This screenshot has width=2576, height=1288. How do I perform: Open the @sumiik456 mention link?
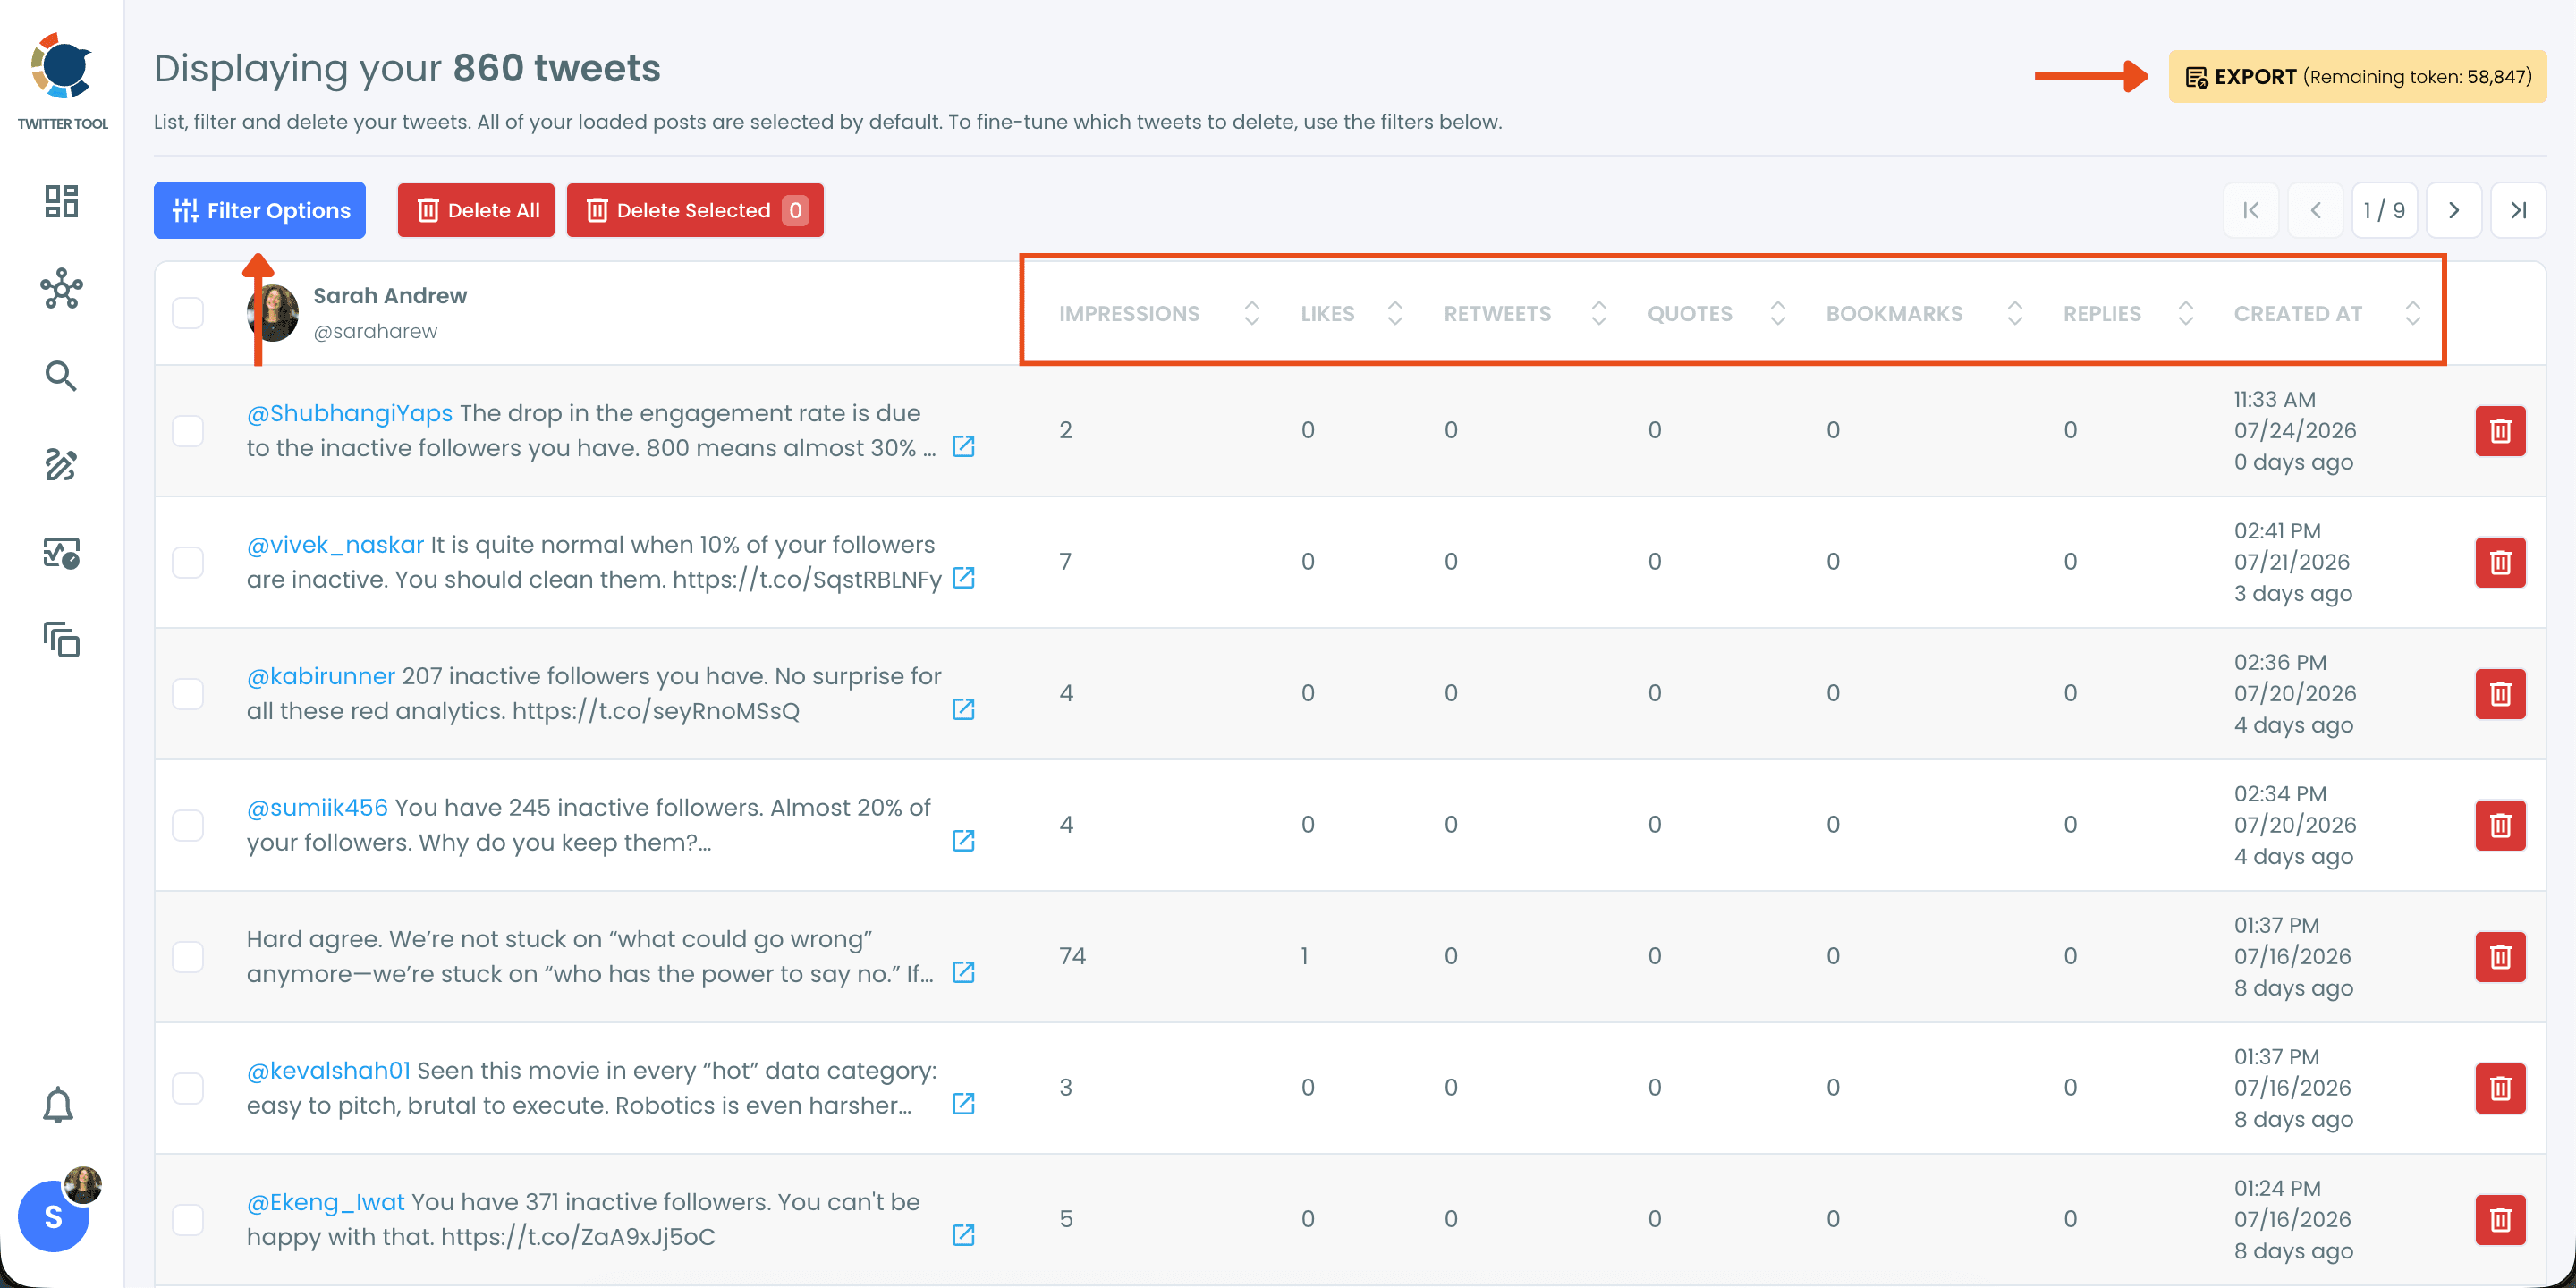(317, 808)
